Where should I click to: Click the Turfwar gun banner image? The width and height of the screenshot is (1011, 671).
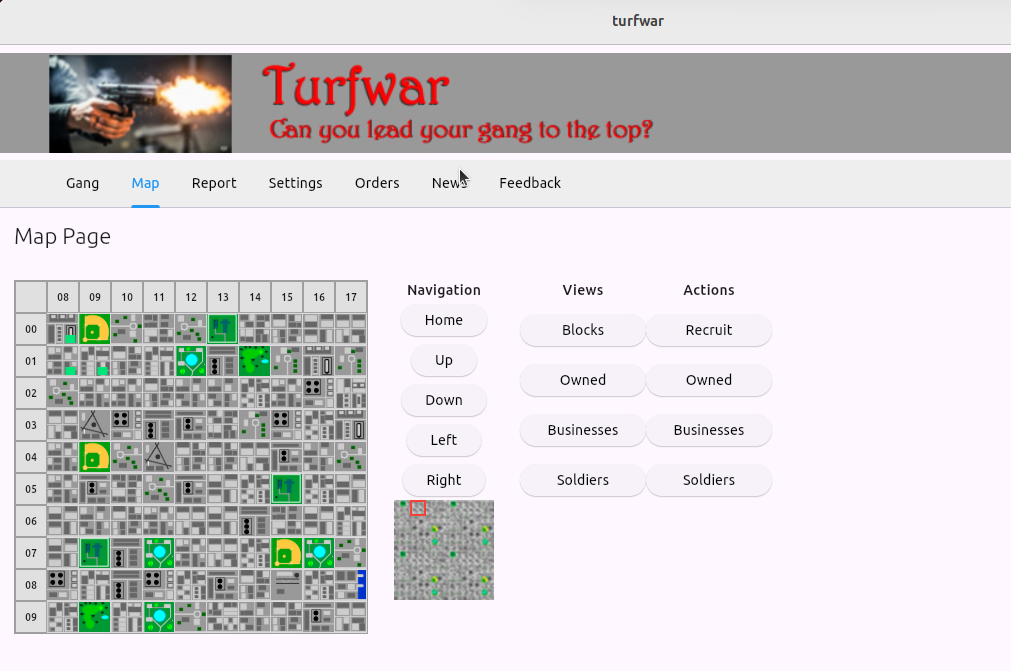tap(140, 103)
